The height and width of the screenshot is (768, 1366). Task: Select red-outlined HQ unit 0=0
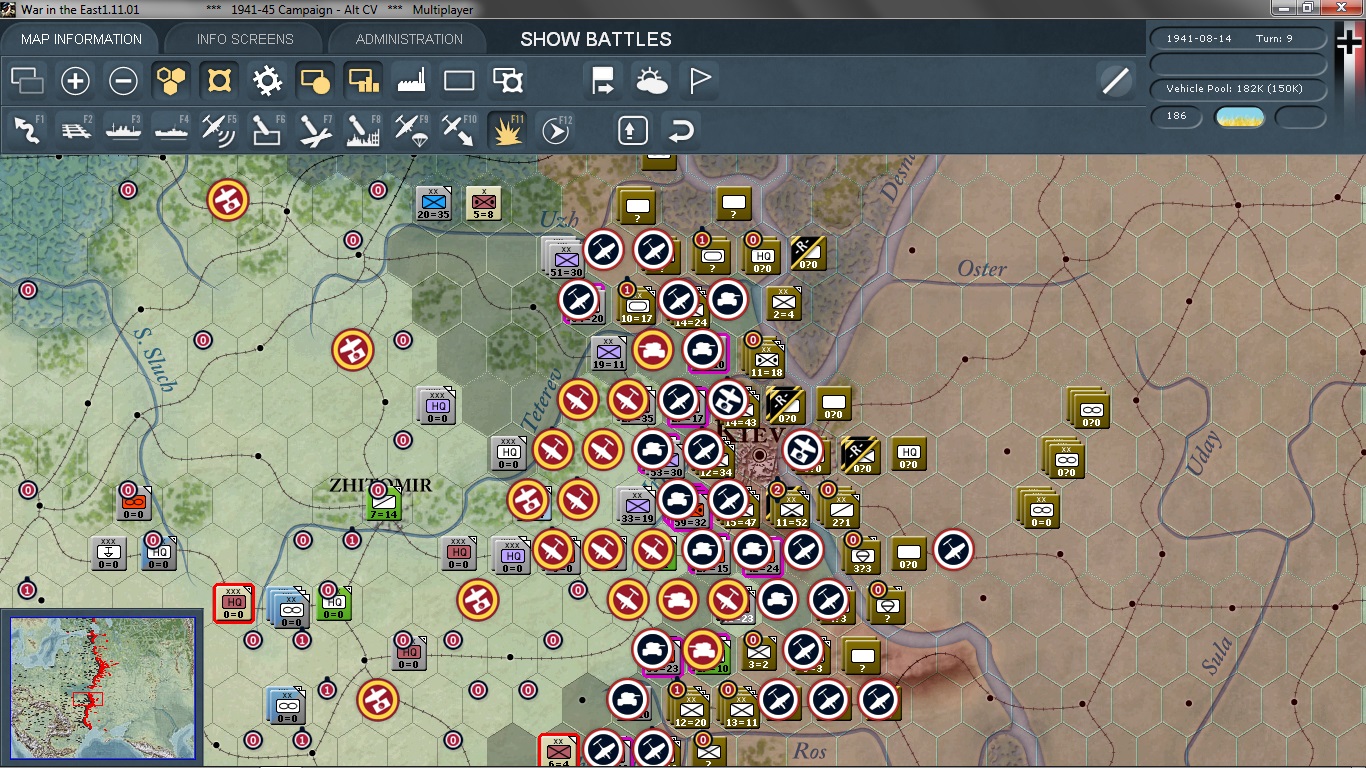pyautogui.click(x=234, y=603)
